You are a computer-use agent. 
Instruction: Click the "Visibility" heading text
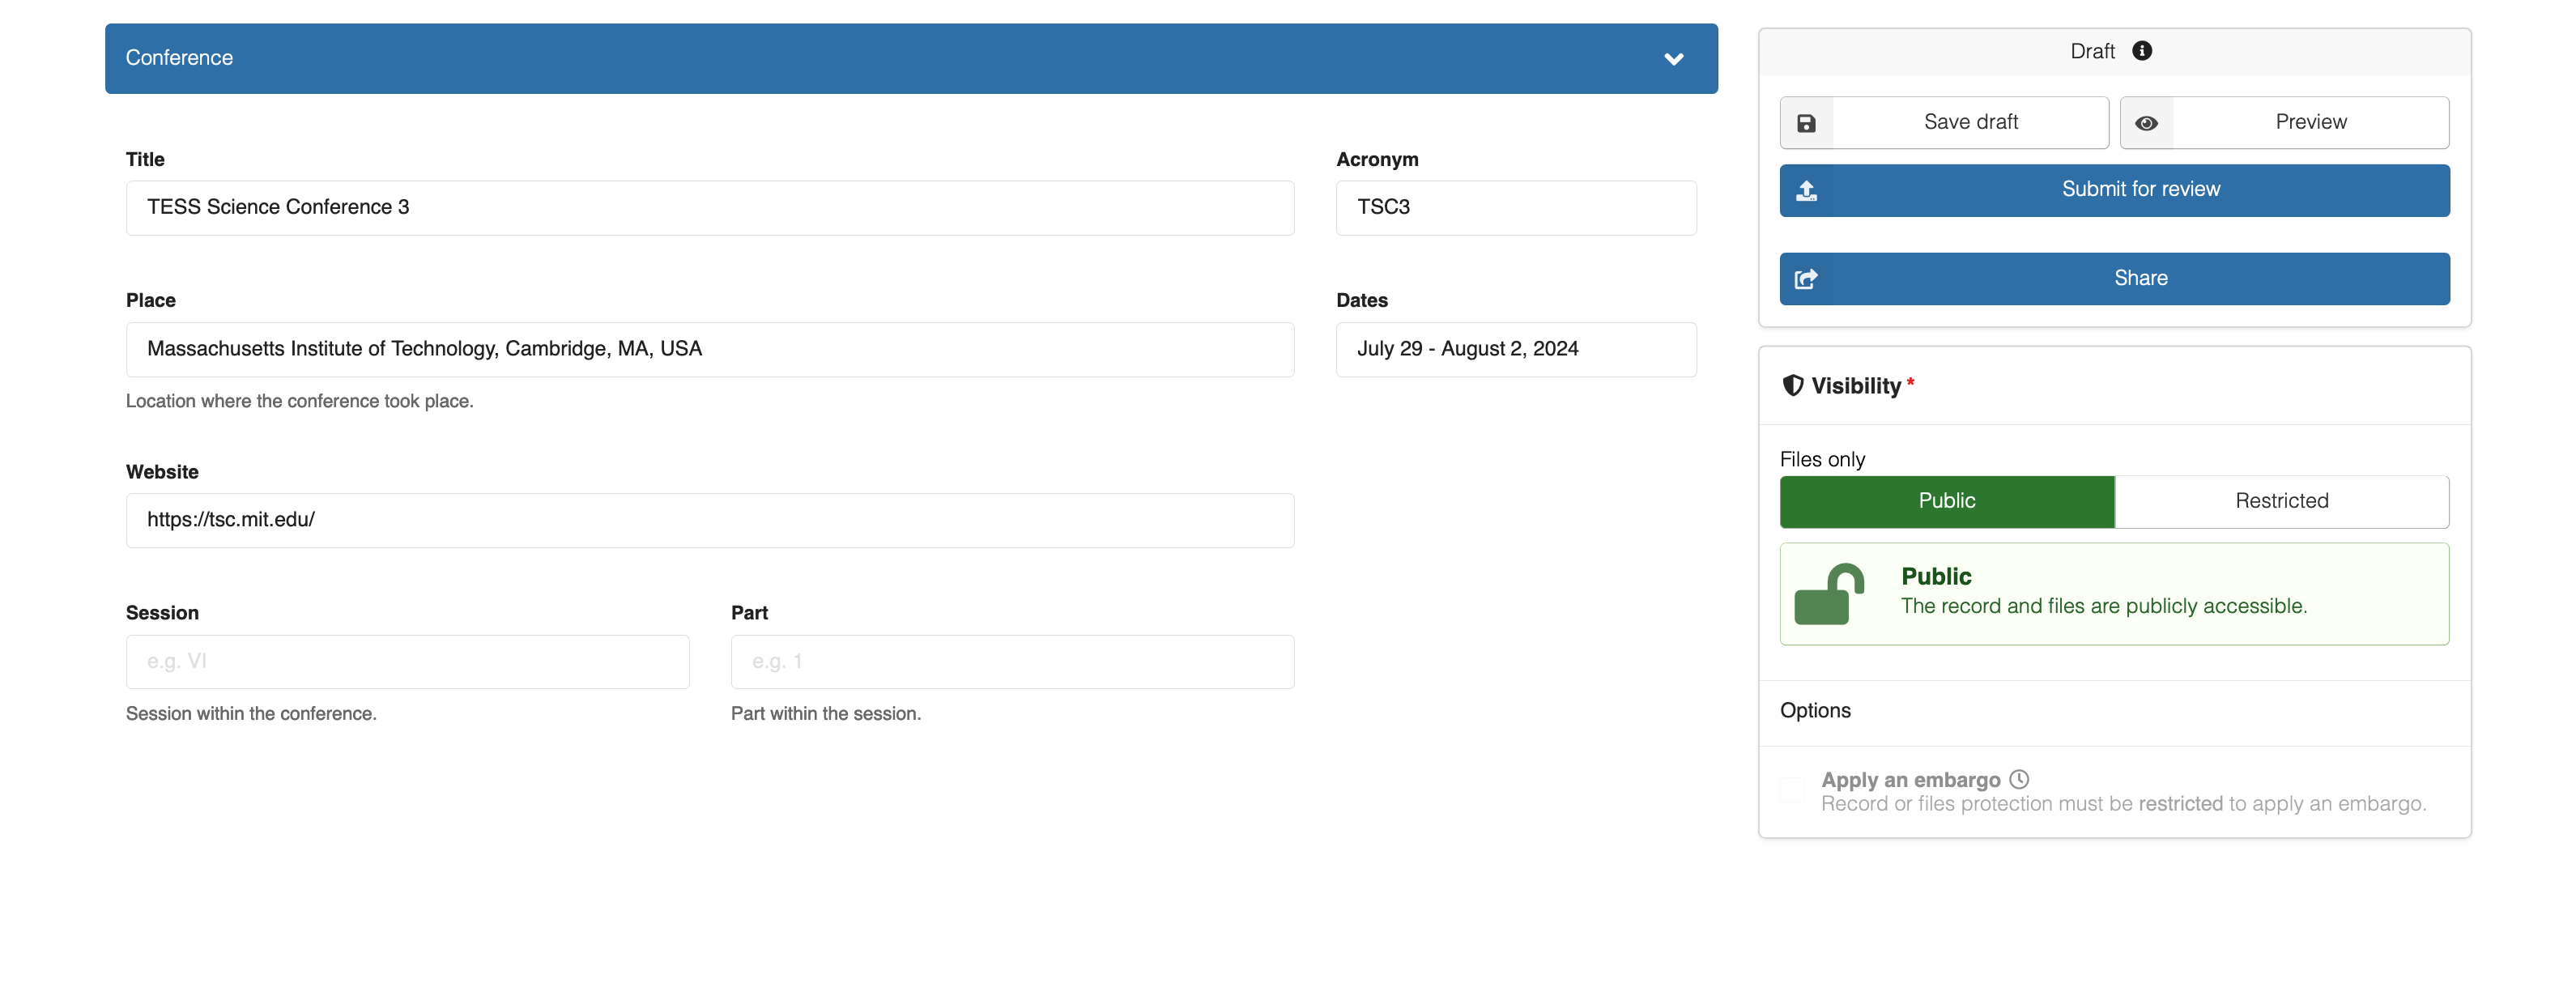(1855, 386)
